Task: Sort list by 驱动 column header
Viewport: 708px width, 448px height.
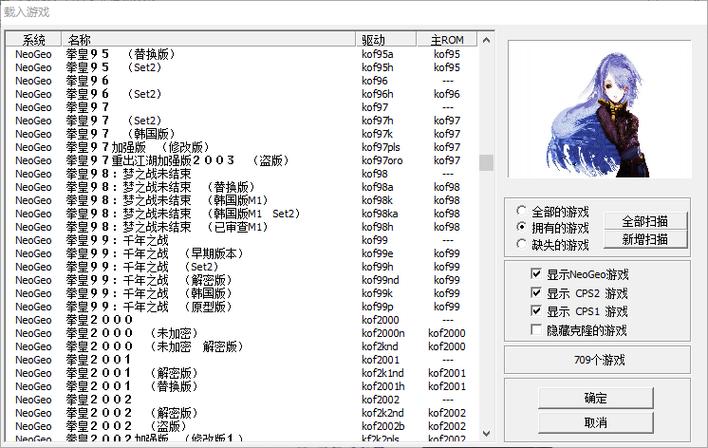Action: 387,39
